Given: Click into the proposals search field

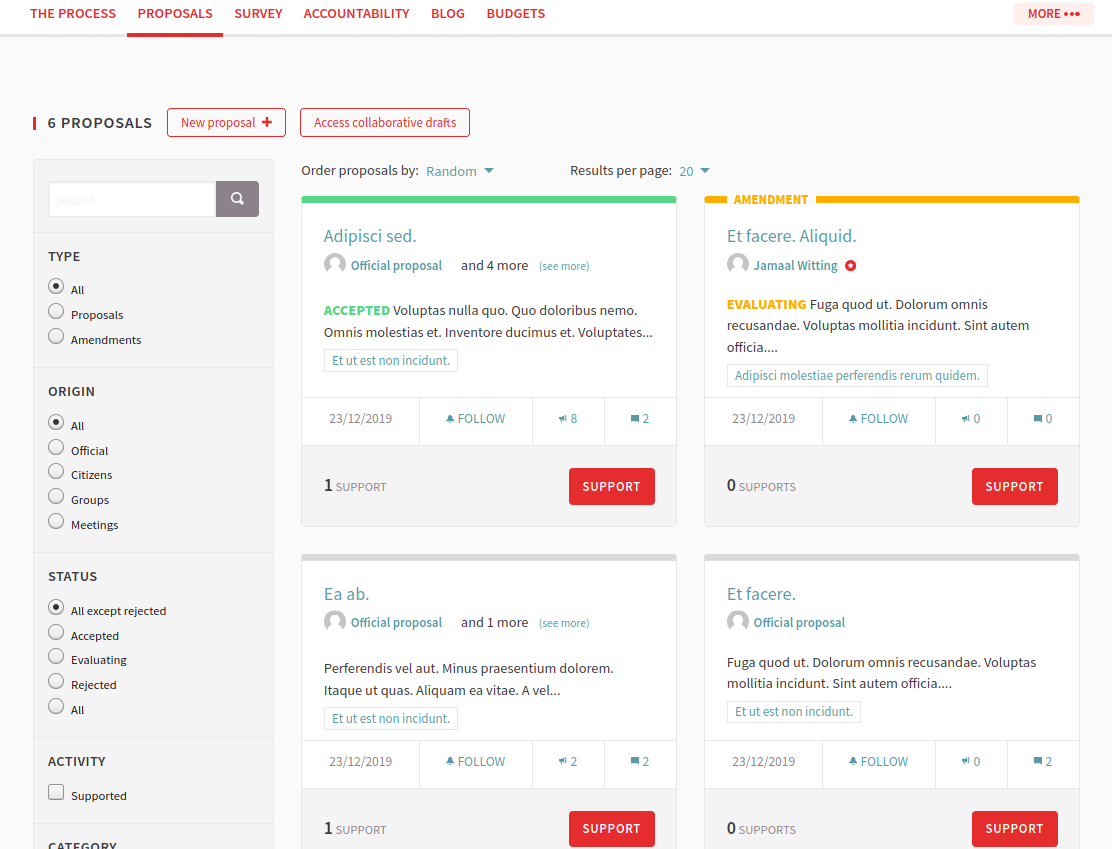Looking at the screenshot, I should [x=132, y=199].
